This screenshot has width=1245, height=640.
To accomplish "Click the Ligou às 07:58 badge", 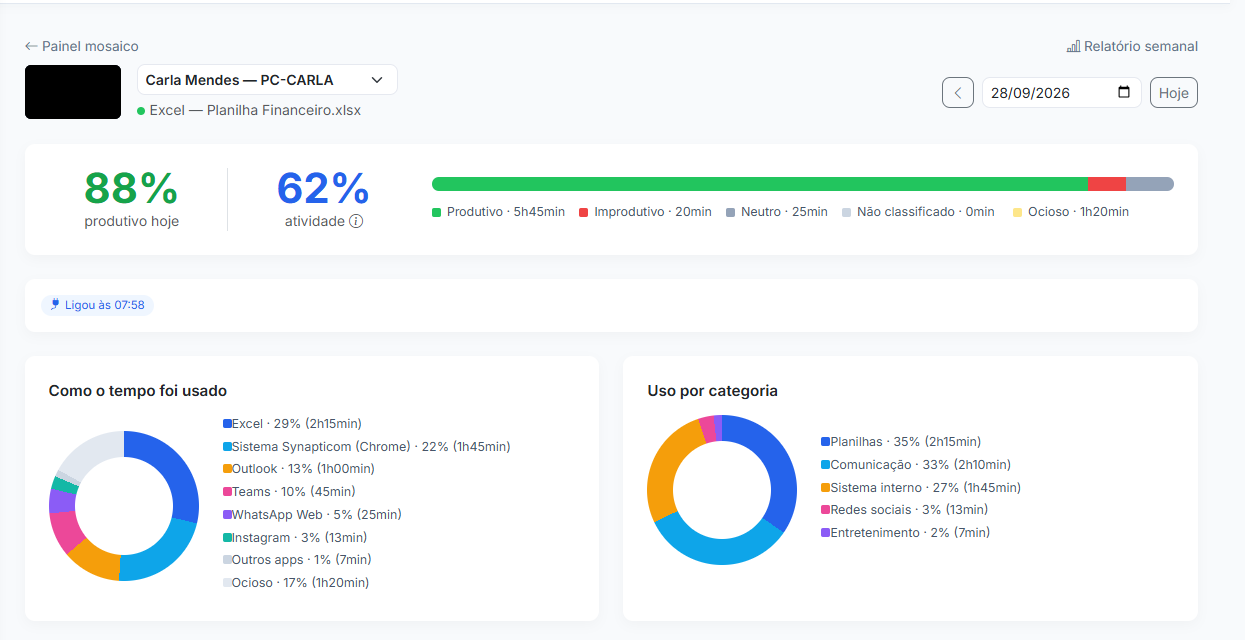I will 97,305.
